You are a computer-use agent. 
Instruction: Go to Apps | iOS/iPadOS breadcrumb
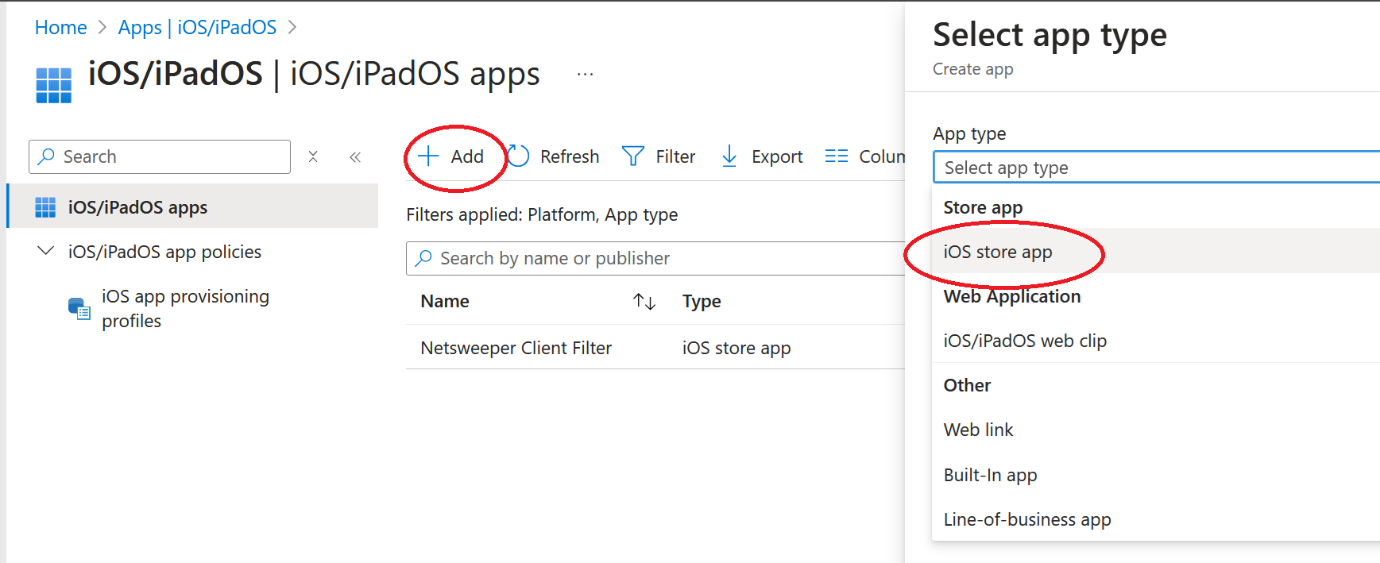pos(197,28)
